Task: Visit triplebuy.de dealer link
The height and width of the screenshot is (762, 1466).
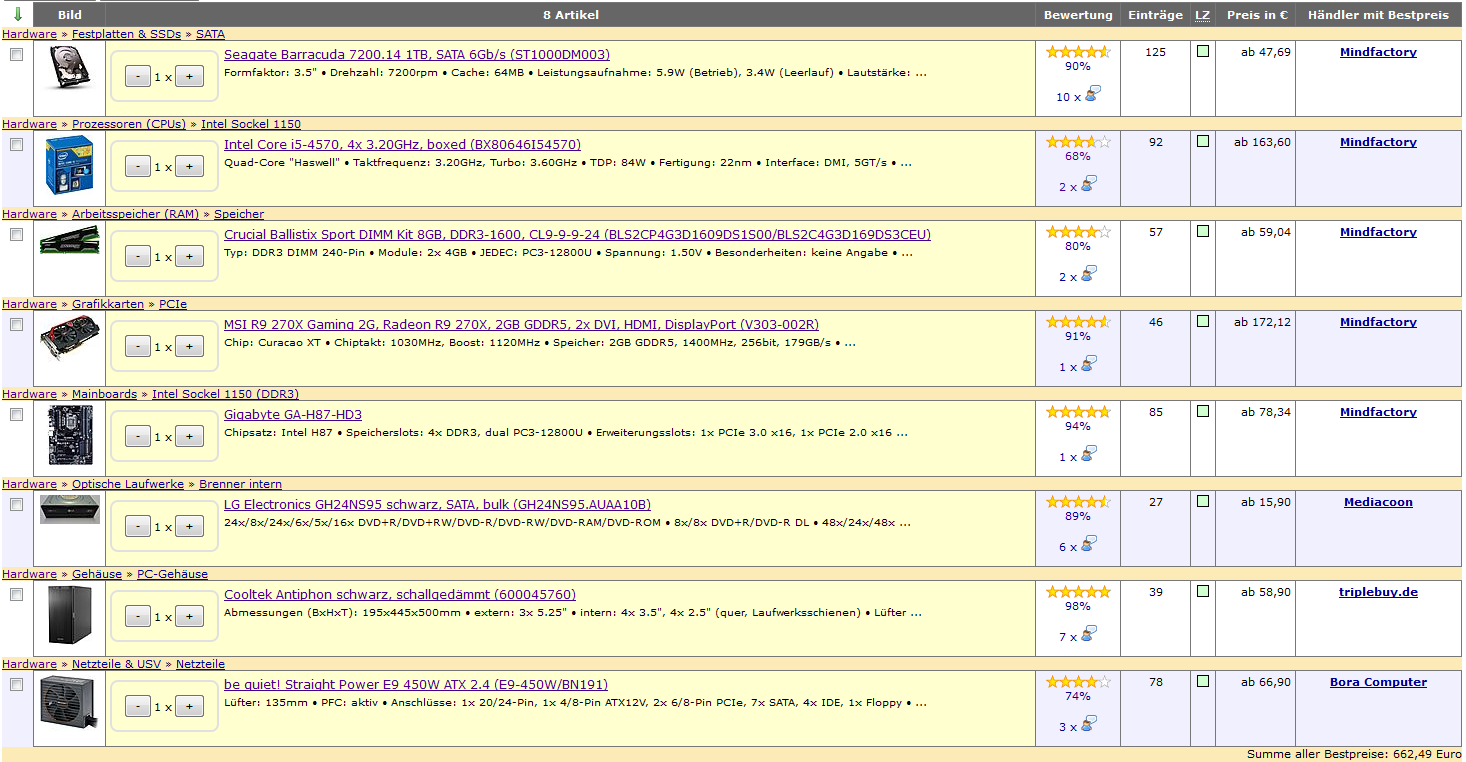Action: [x=1378, y=592]
